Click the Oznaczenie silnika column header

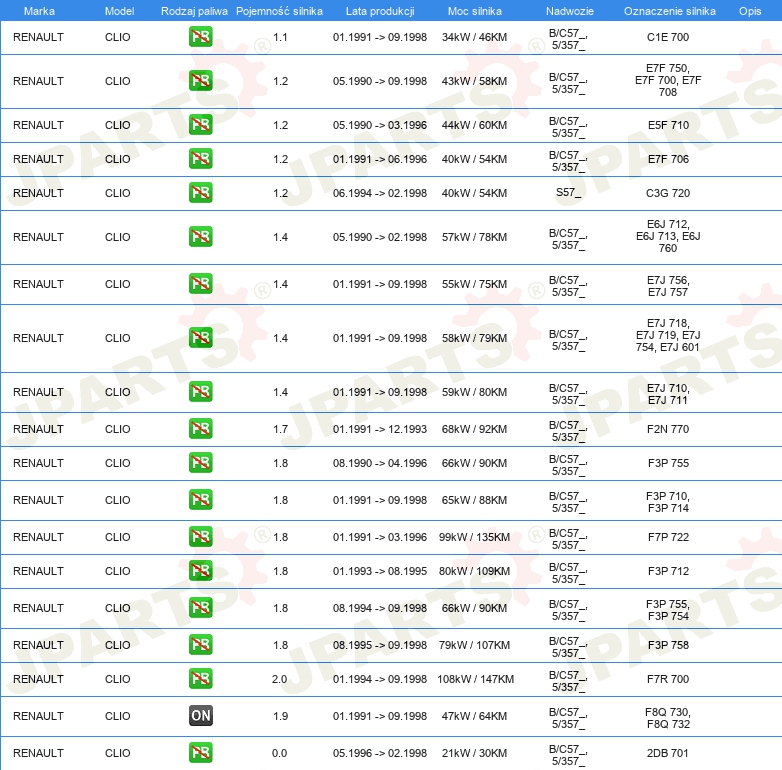click(670, 11)
